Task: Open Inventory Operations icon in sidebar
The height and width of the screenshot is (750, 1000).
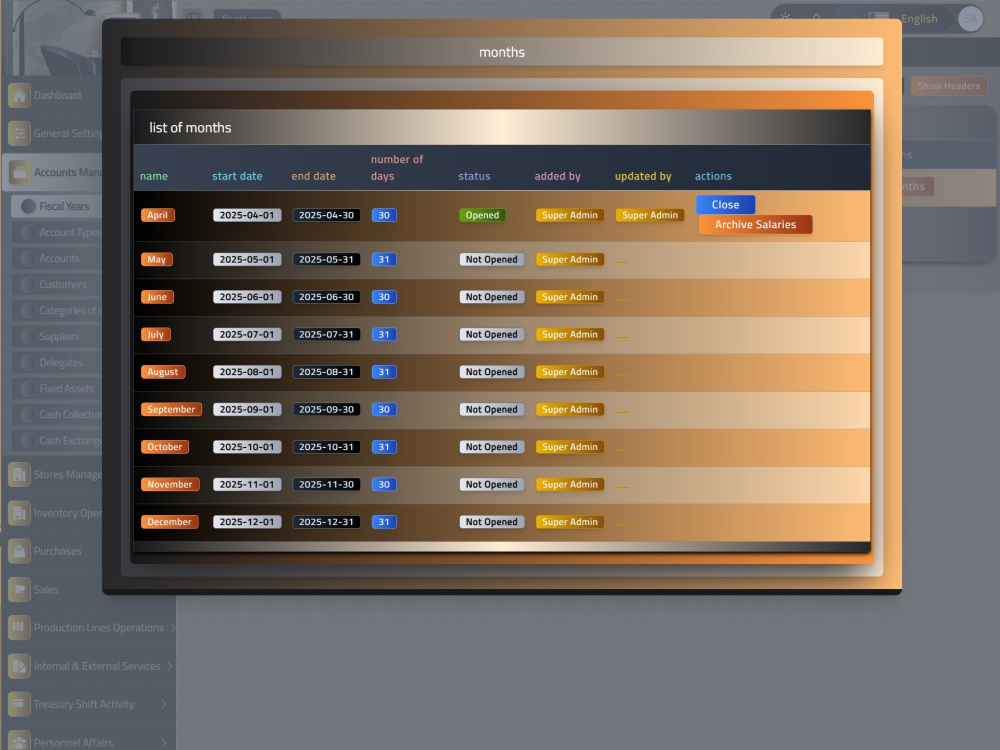Action: (19, 513)
